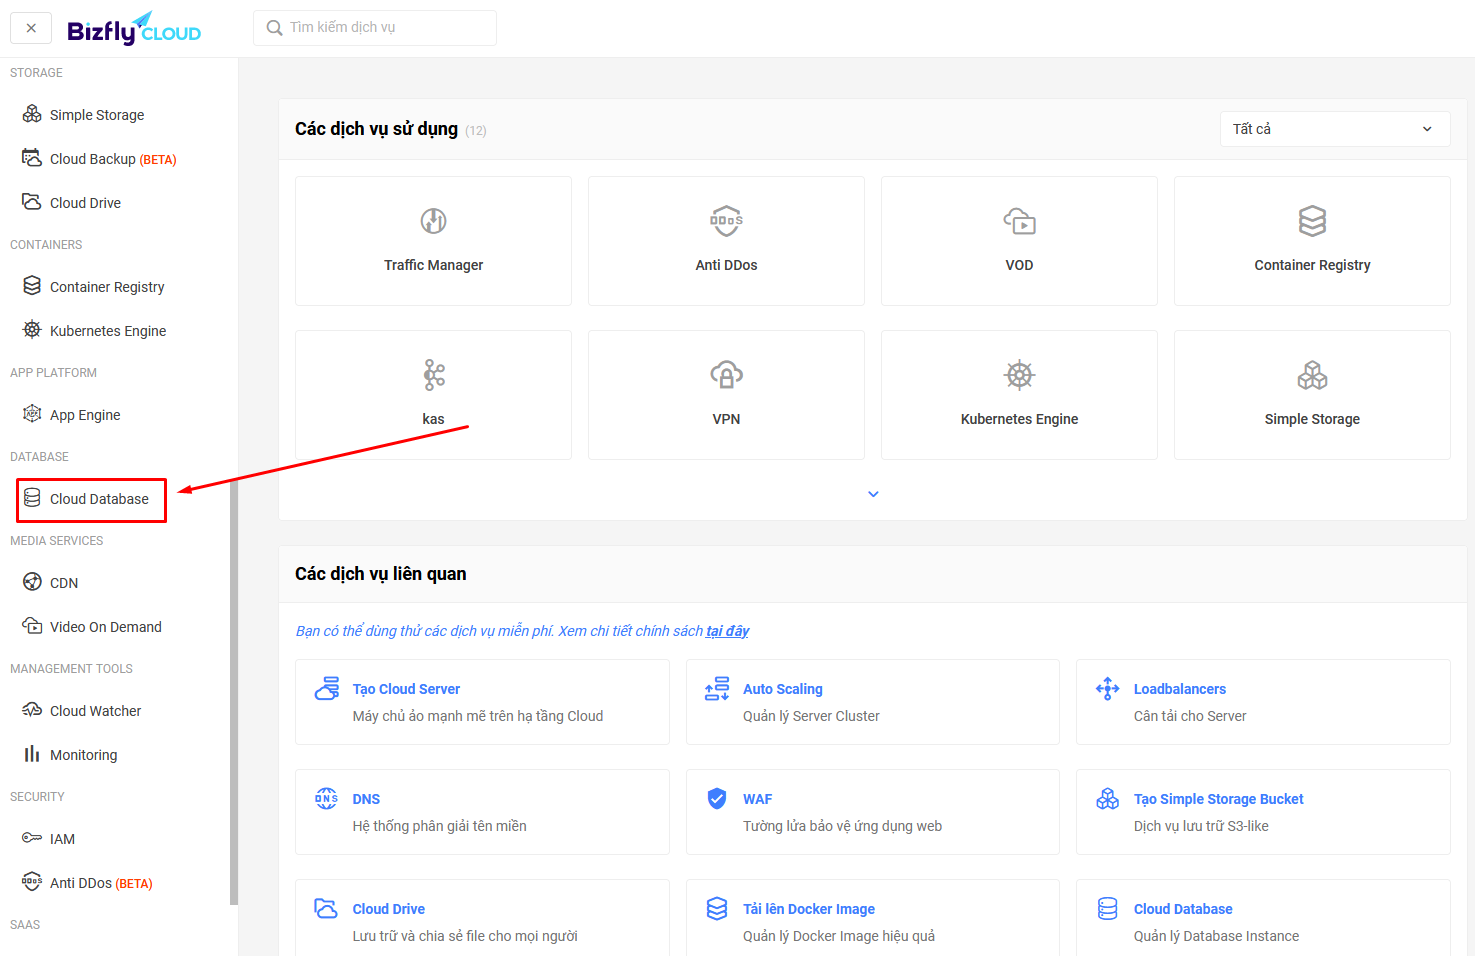The height and width of the screenshot is (956, 1475).
Task: Open IAM in the sidebar
Action: click(62, 839)
